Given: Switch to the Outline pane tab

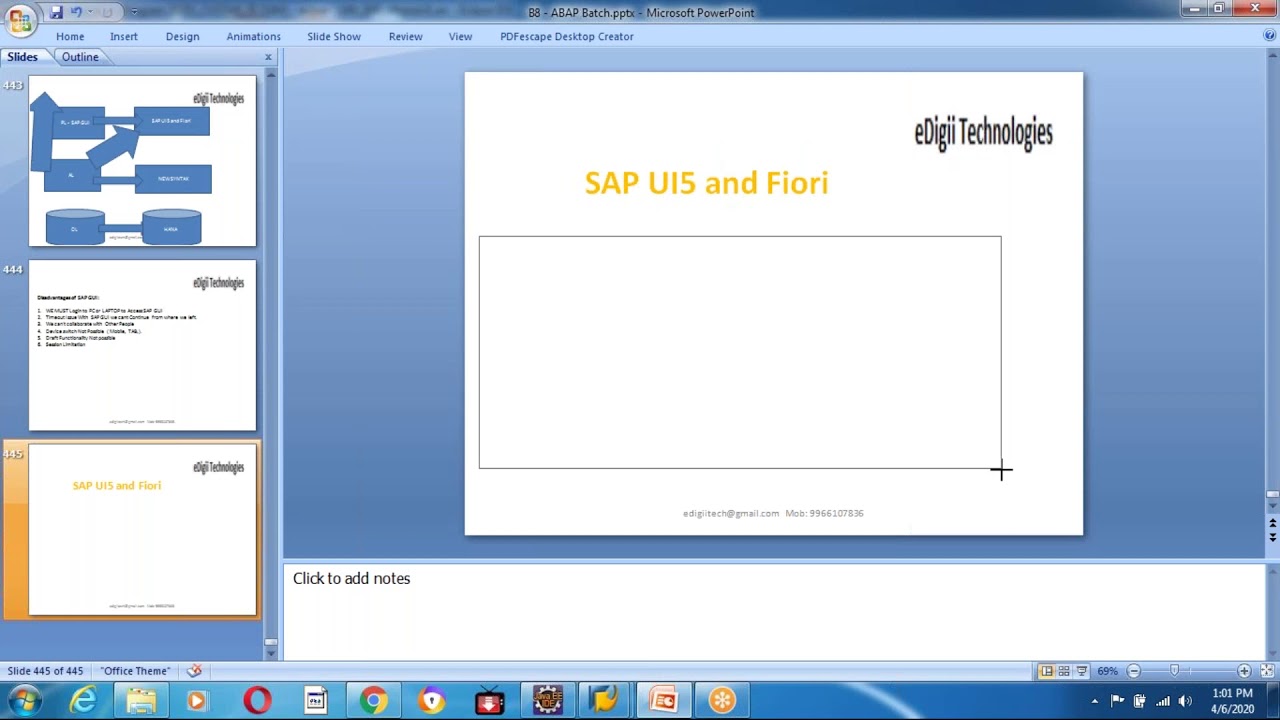Looking at the screenshot, I should coord(80,57).
